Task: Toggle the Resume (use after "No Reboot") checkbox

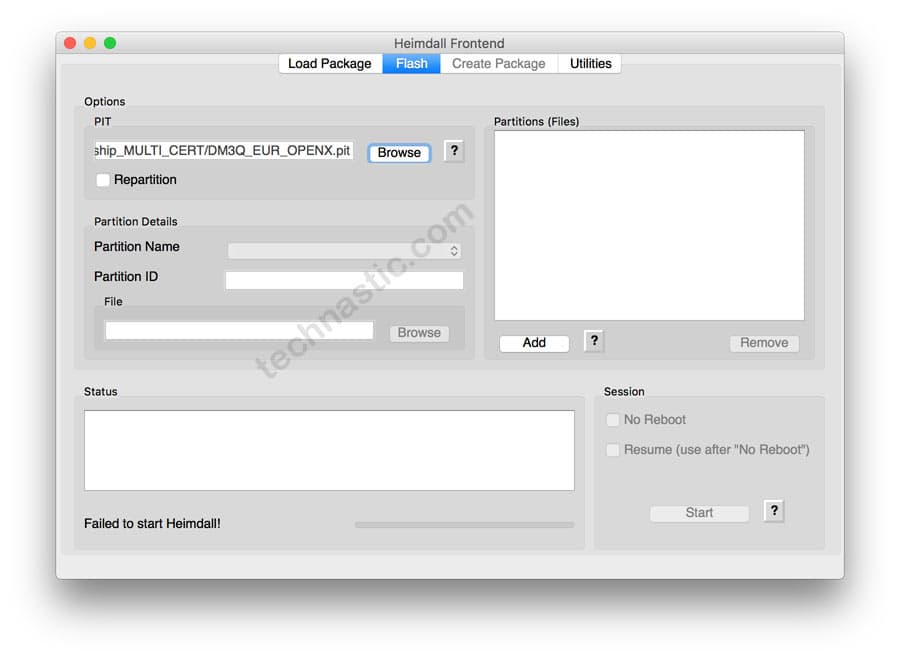Action: pos(612,450)
